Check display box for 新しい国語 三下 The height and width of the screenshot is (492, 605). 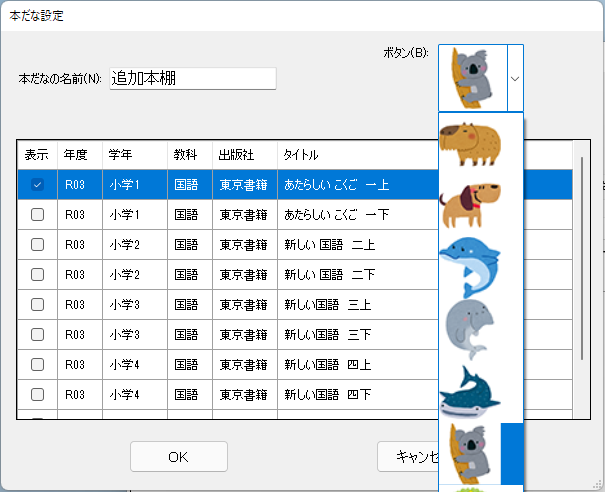(37, 335)
